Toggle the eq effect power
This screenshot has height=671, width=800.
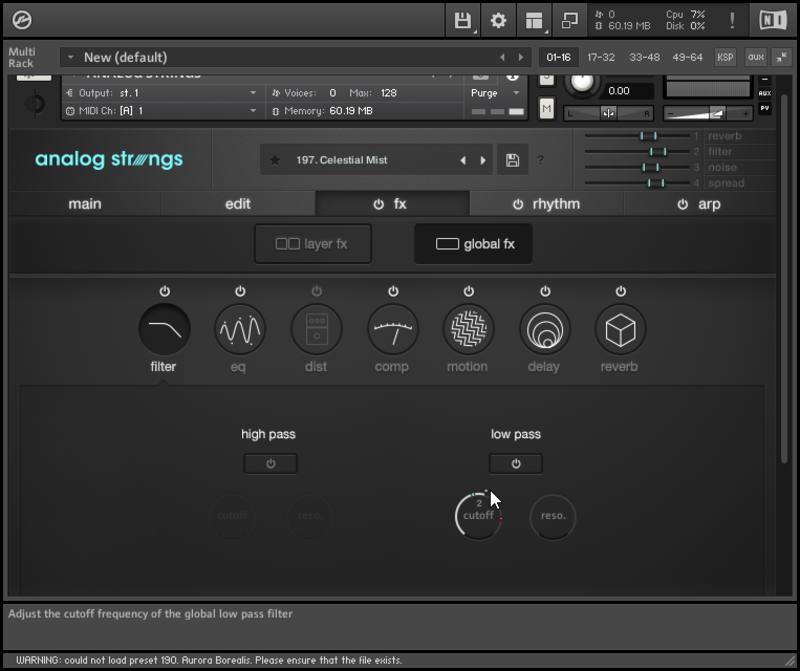pos(240,291)
